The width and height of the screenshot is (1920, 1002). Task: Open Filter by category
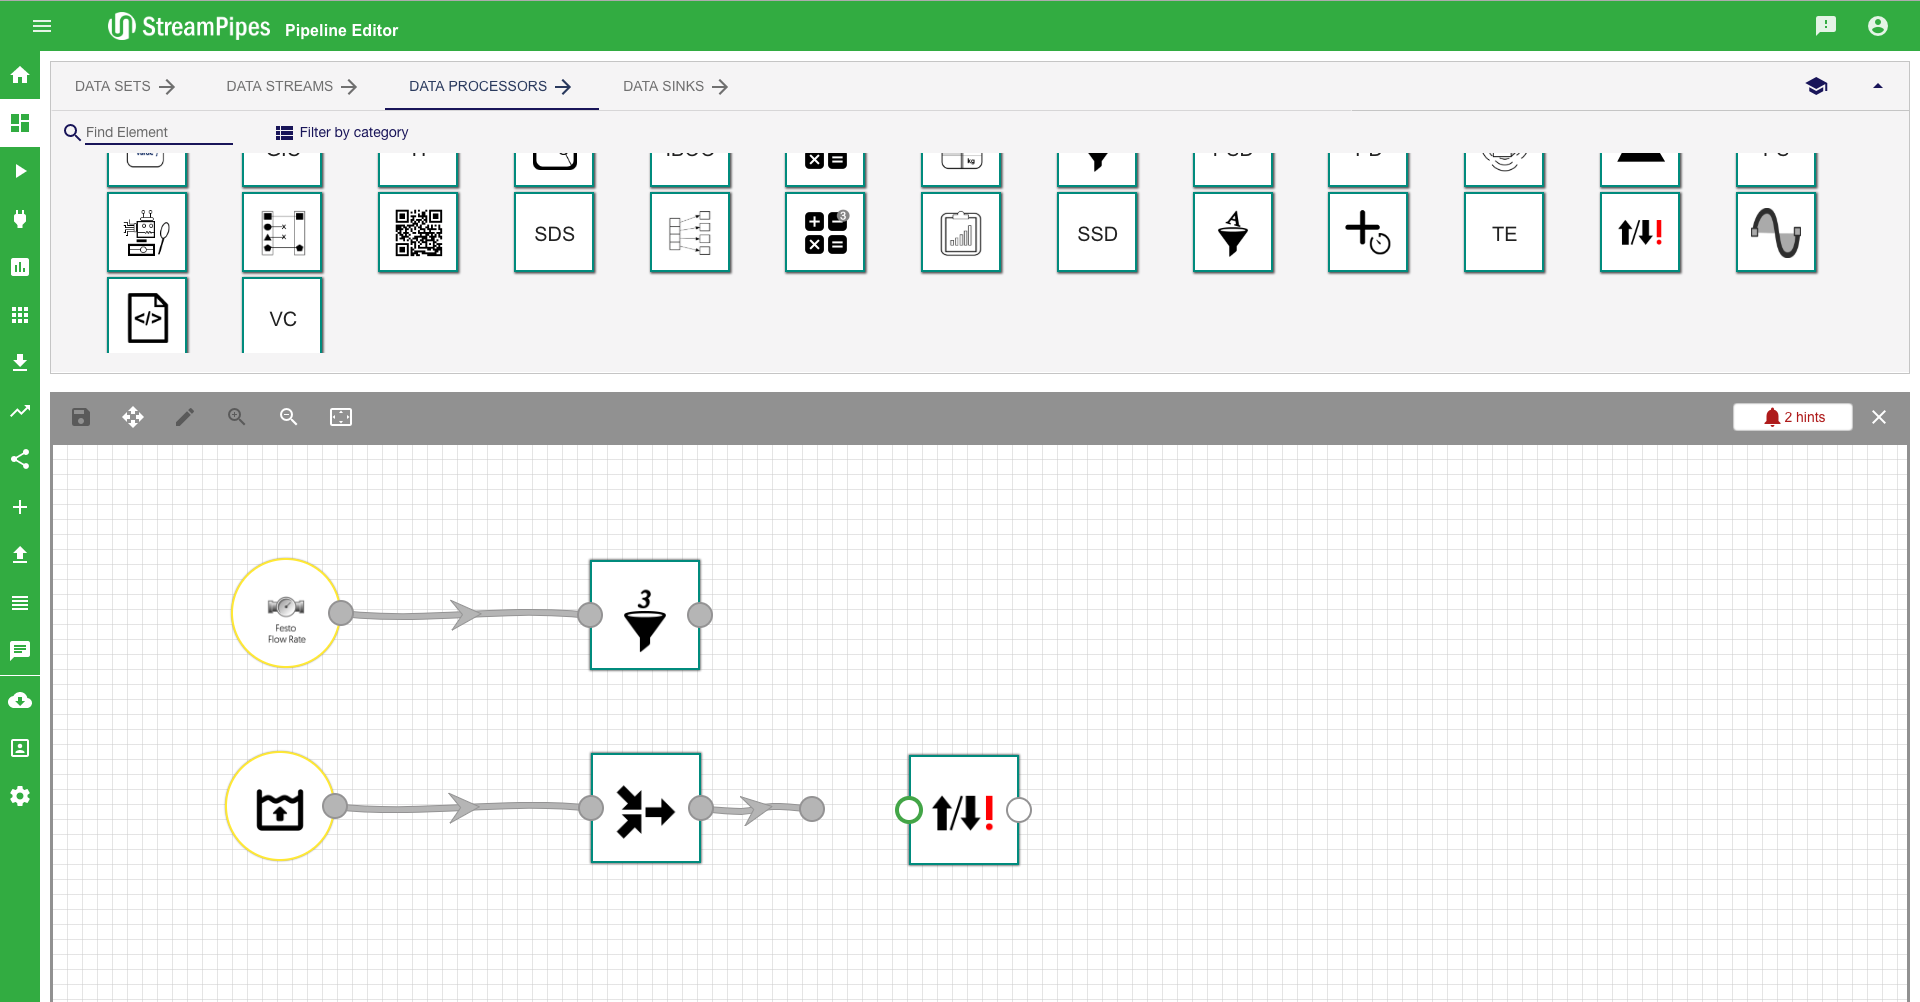coord(342,132)
